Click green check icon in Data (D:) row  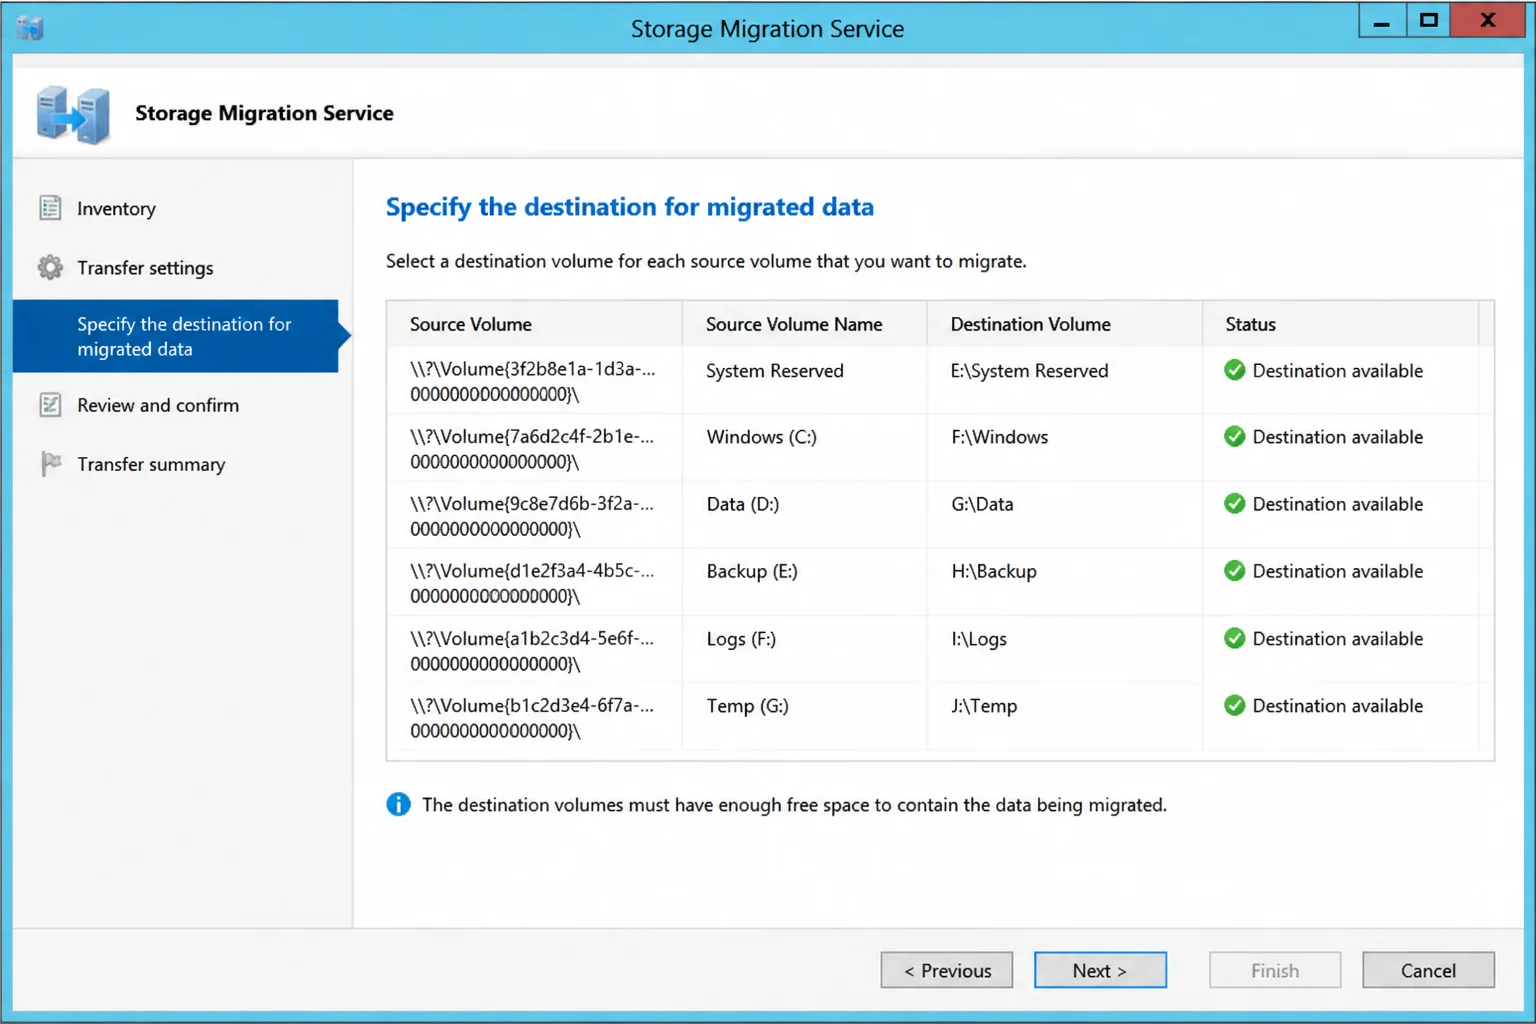[x=1235, y=504]
